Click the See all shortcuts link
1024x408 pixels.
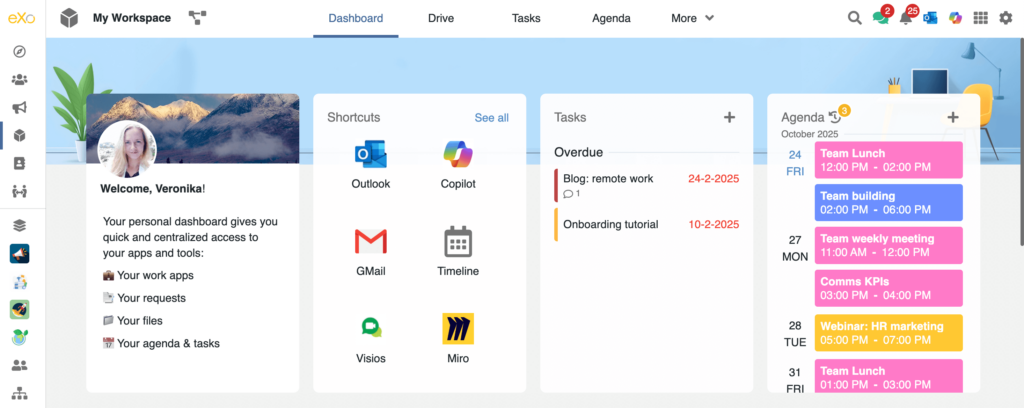491,118
